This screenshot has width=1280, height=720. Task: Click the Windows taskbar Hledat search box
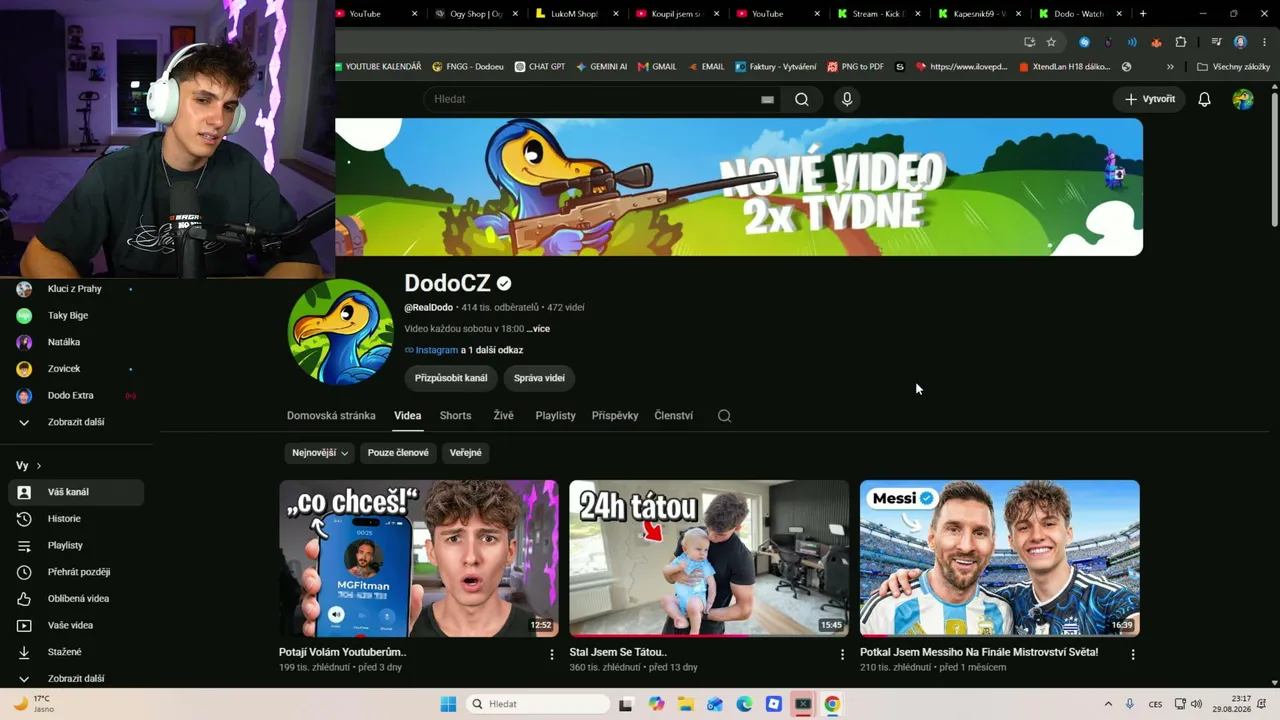[x=540, y=704]
